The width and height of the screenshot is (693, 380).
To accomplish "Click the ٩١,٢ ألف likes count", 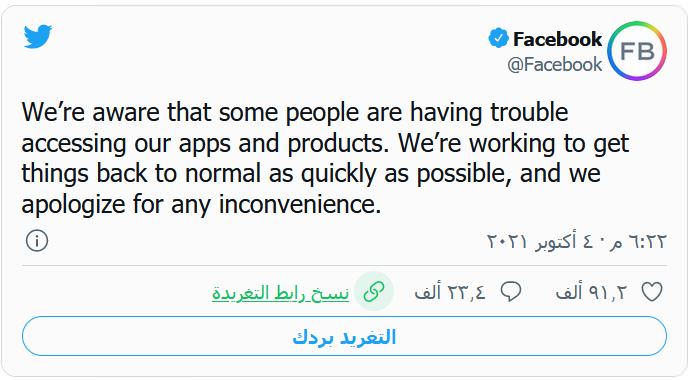I will click(x=591, y=292).
